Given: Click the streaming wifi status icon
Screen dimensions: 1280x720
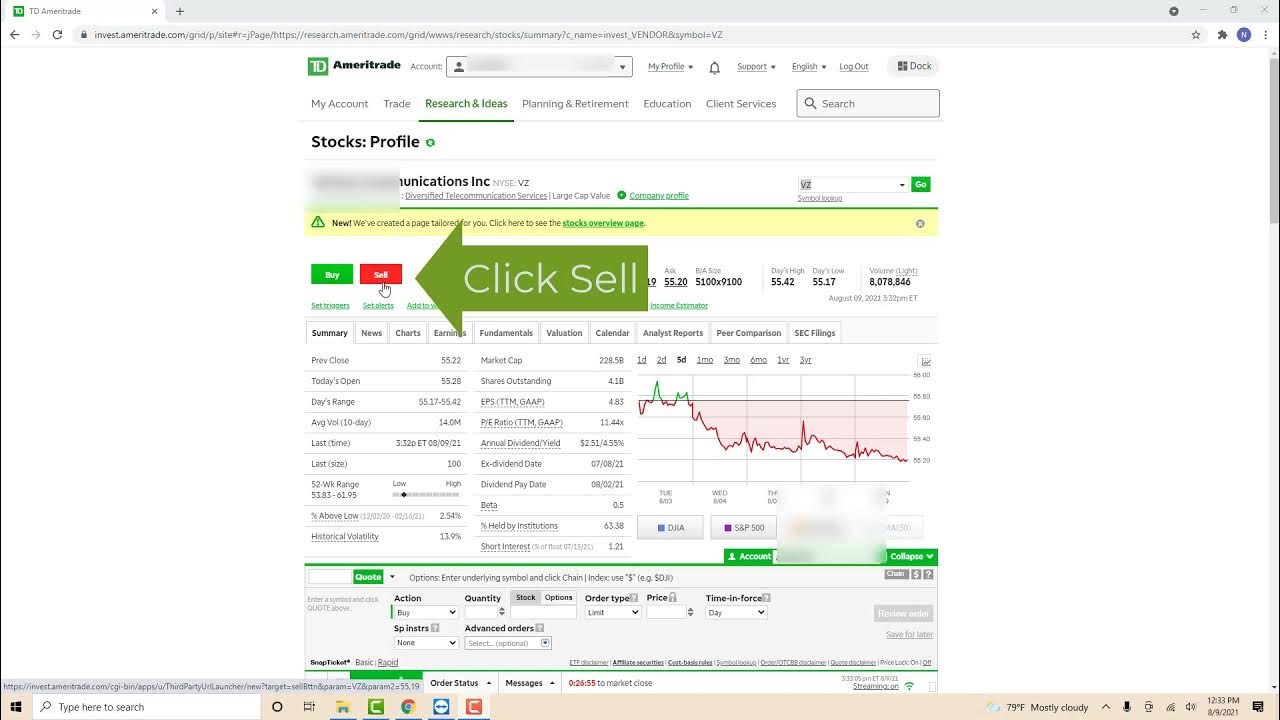Looking at the screenshot, I should tap(909, 686).
